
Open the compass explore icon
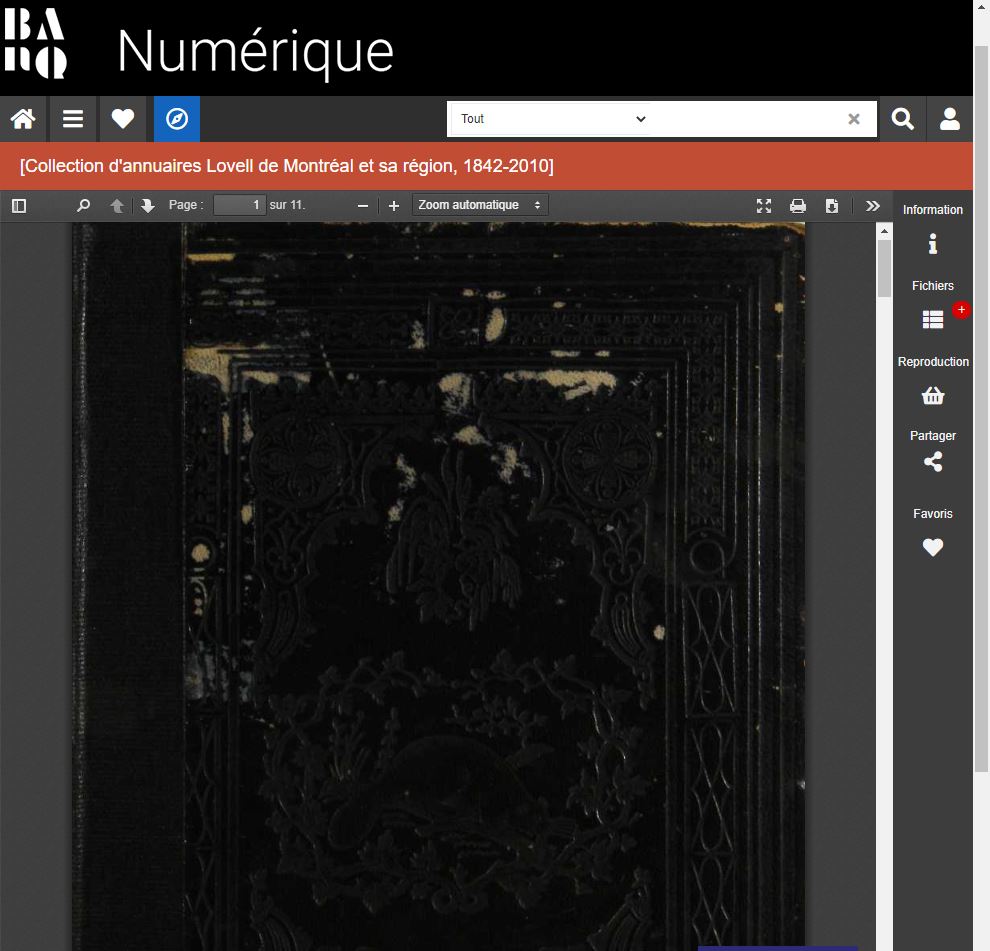pos(177,119)
